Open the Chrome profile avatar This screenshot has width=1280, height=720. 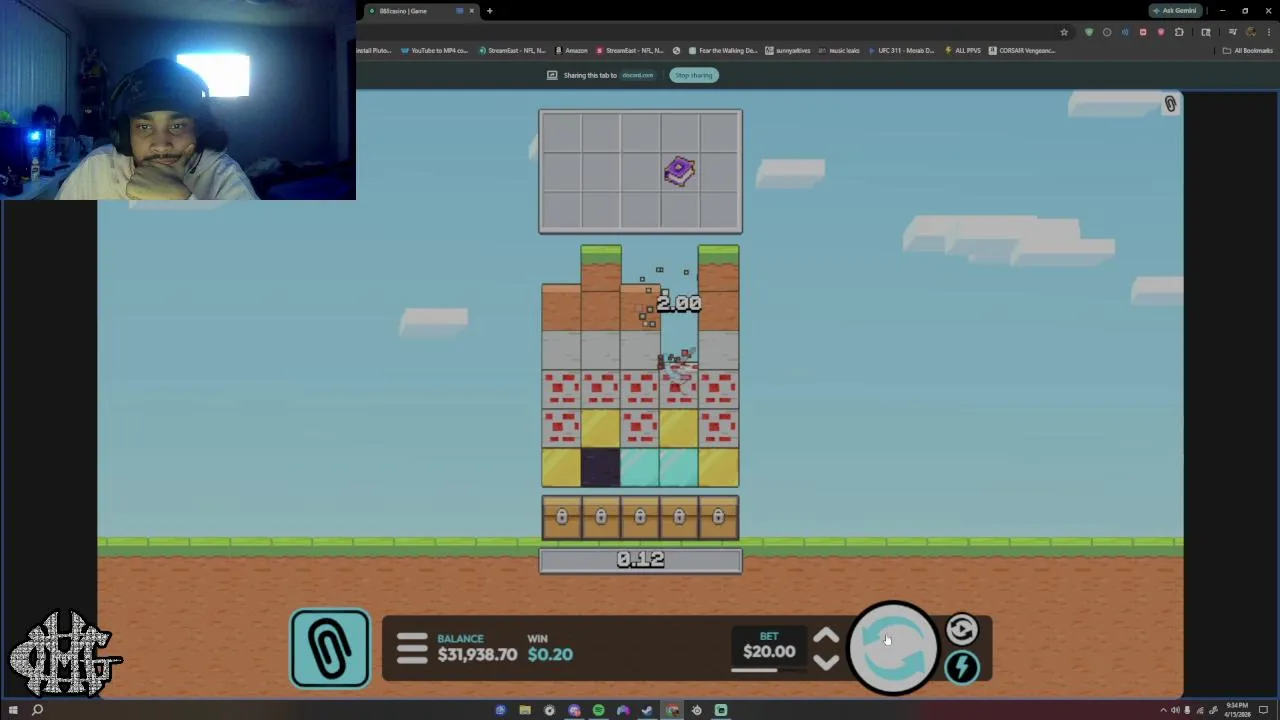point(1250,32)
